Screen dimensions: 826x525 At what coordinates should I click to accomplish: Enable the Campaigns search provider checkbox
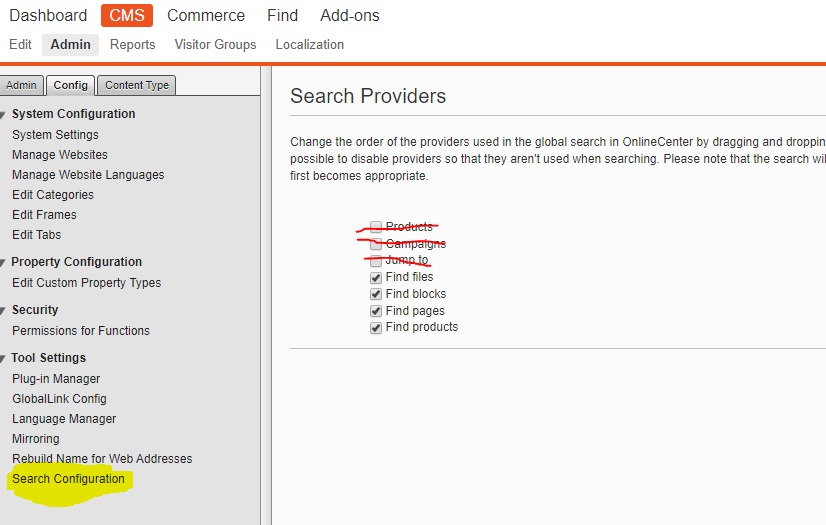(x=376, y=244)
